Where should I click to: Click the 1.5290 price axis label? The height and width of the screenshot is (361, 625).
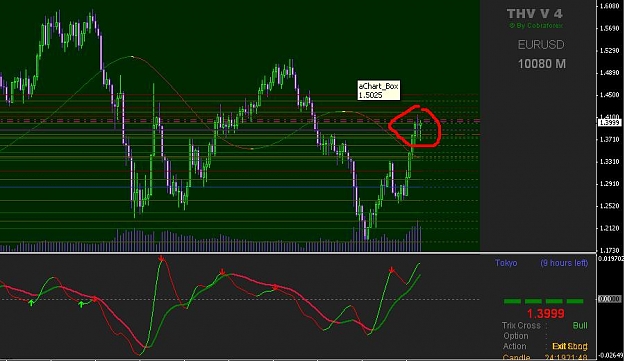609,51
